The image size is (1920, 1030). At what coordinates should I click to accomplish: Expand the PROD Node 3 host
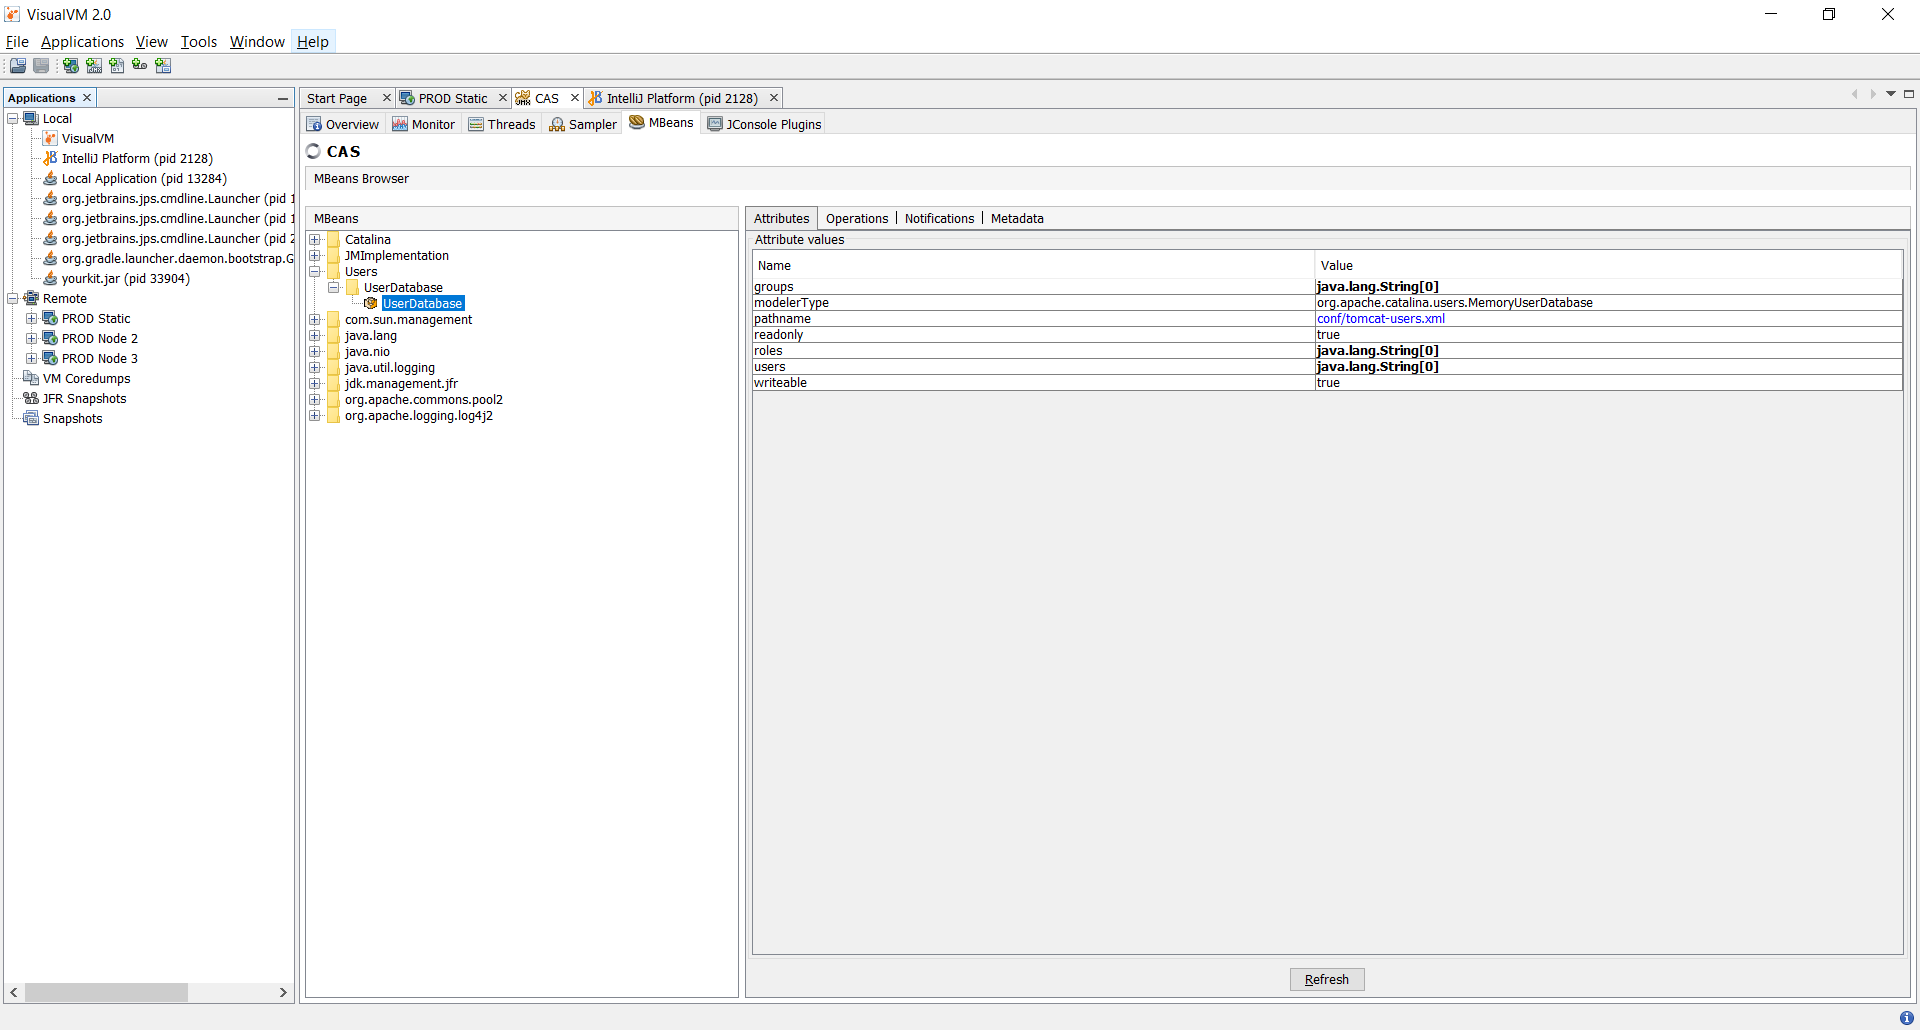click(31, 358)
